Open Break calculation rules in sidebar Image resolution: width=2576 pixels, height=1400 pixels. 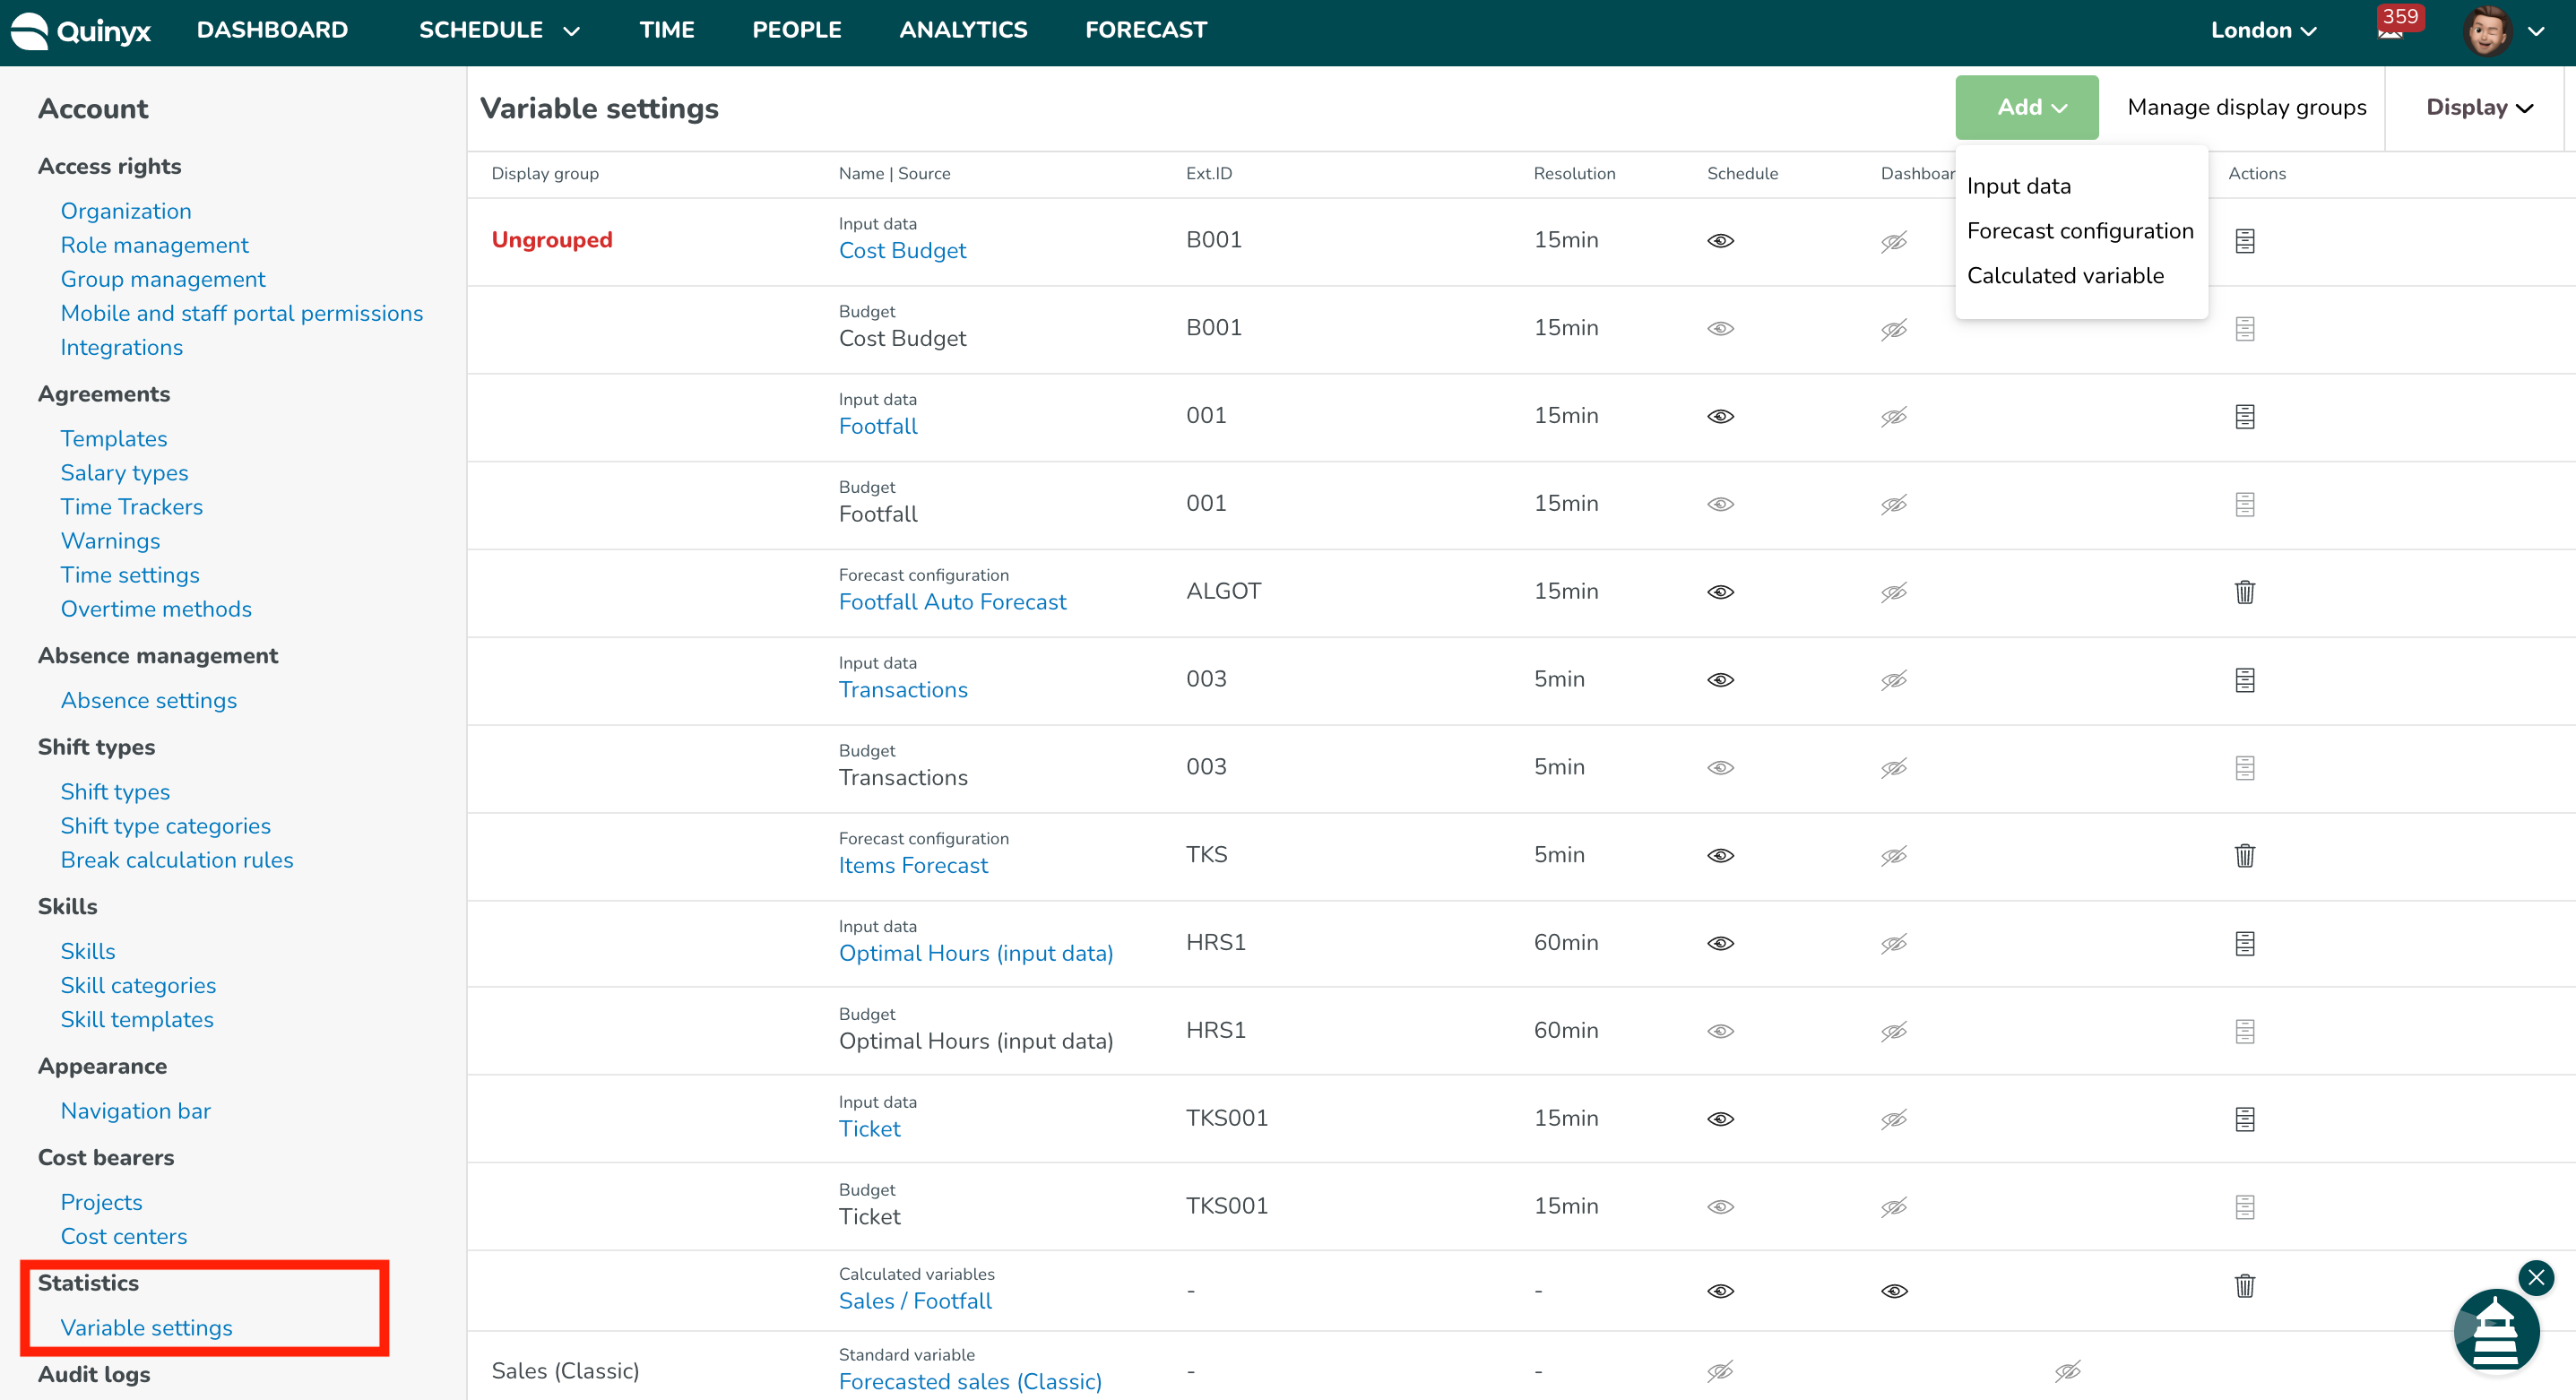(177, 860)
